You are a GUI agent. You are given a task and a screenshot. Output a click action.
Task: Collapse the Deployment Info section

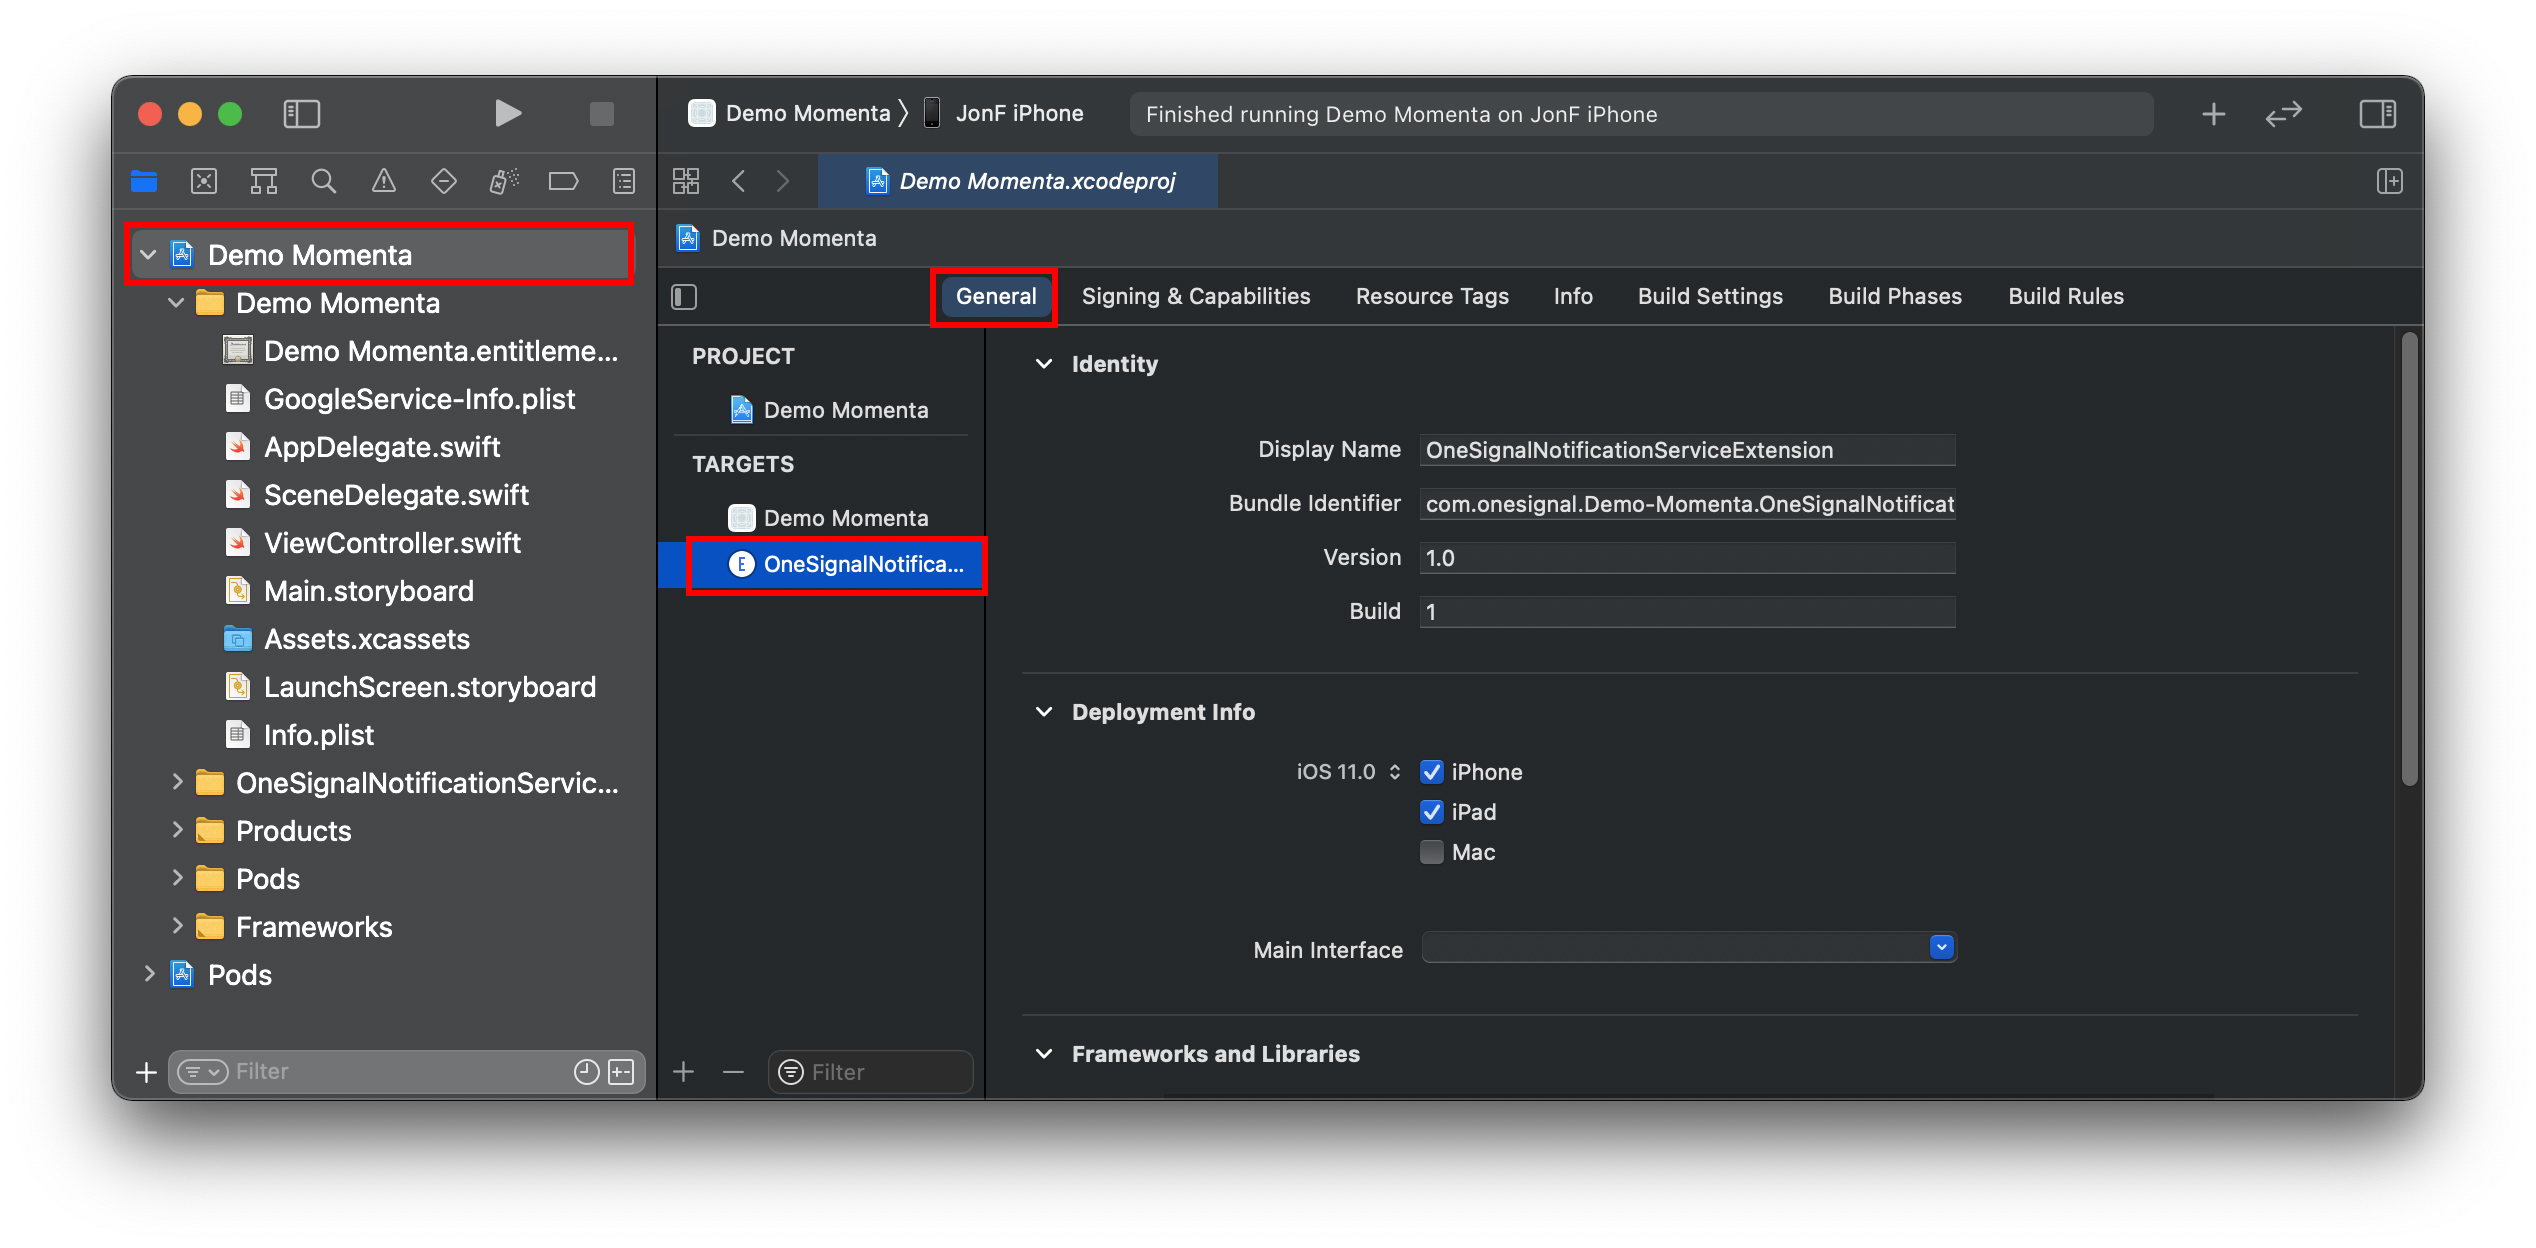(x=1044, y=712)
